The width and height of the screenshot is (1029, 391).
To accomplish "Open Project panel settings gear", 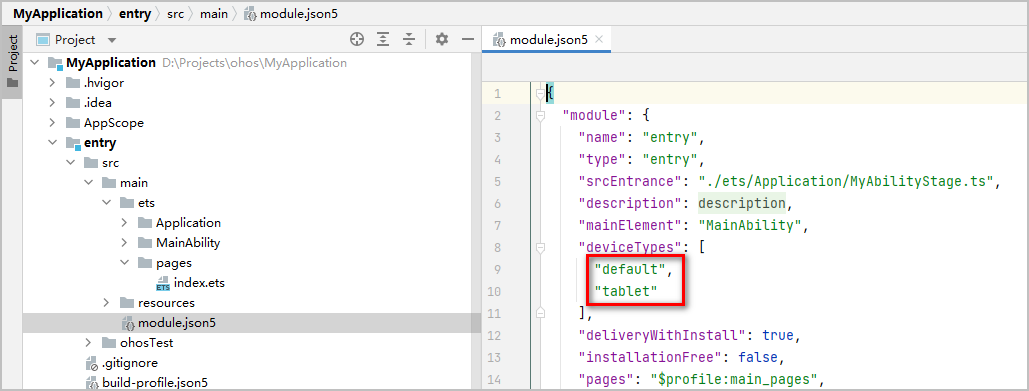I will 442,39.
